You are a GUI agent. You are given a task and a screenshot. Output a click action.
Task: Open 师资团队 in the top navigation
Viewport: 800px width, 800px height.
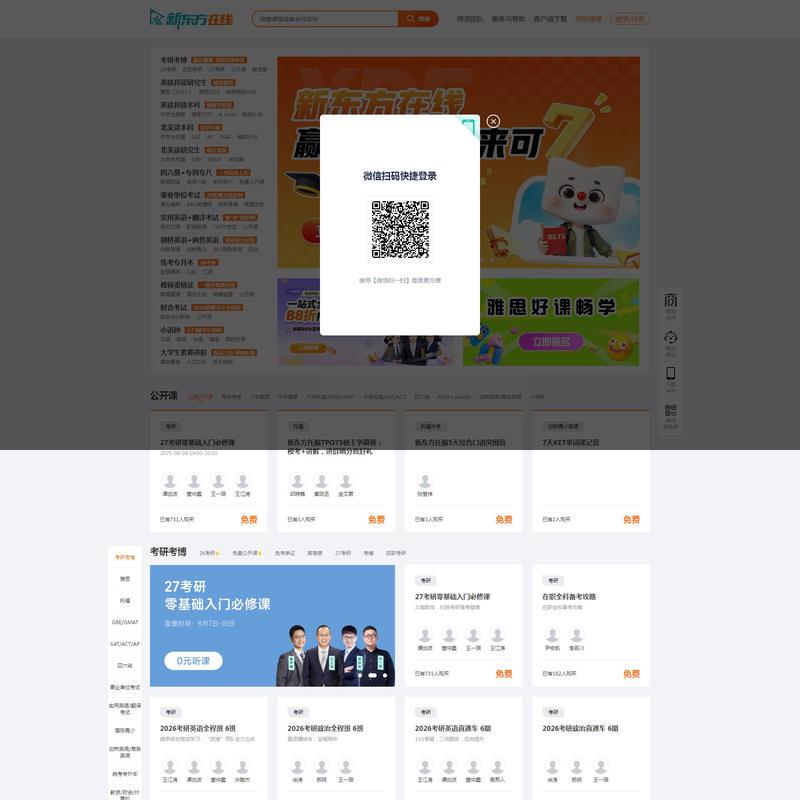coord(469,19)
